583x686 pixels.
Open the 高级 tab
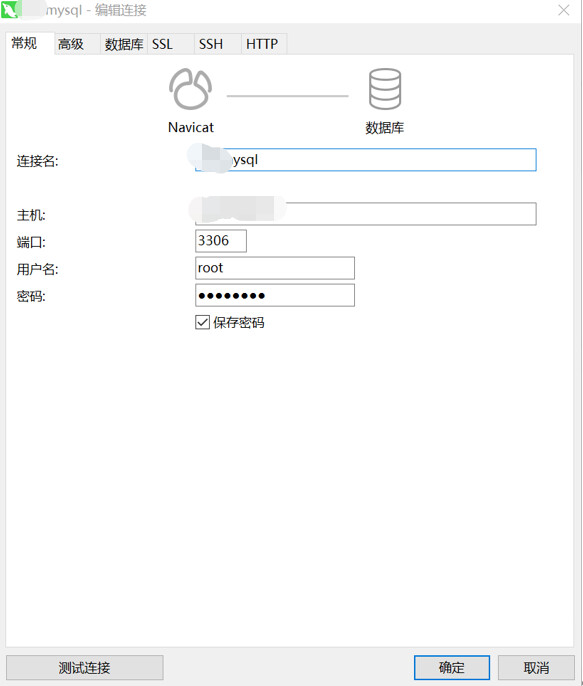(77, 44)
